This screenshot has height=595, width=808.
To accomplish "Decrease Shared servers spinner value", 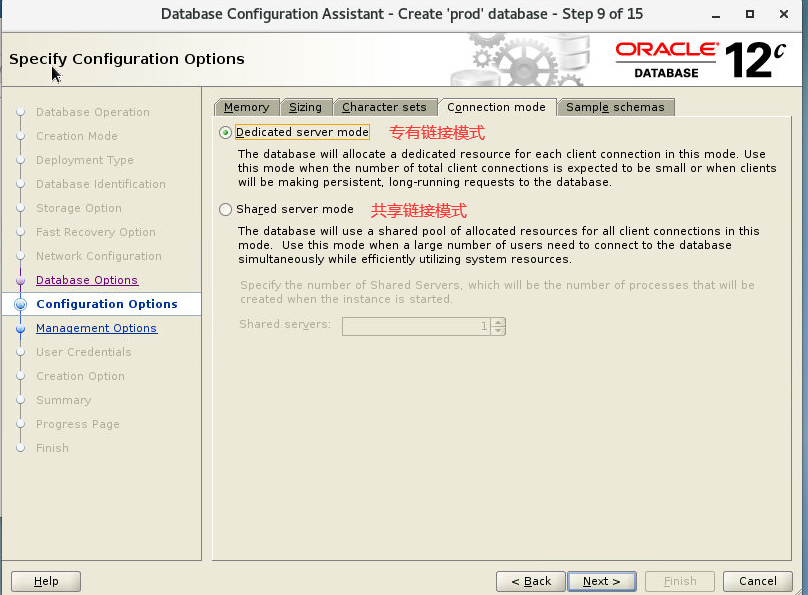I will pos(498,330).
